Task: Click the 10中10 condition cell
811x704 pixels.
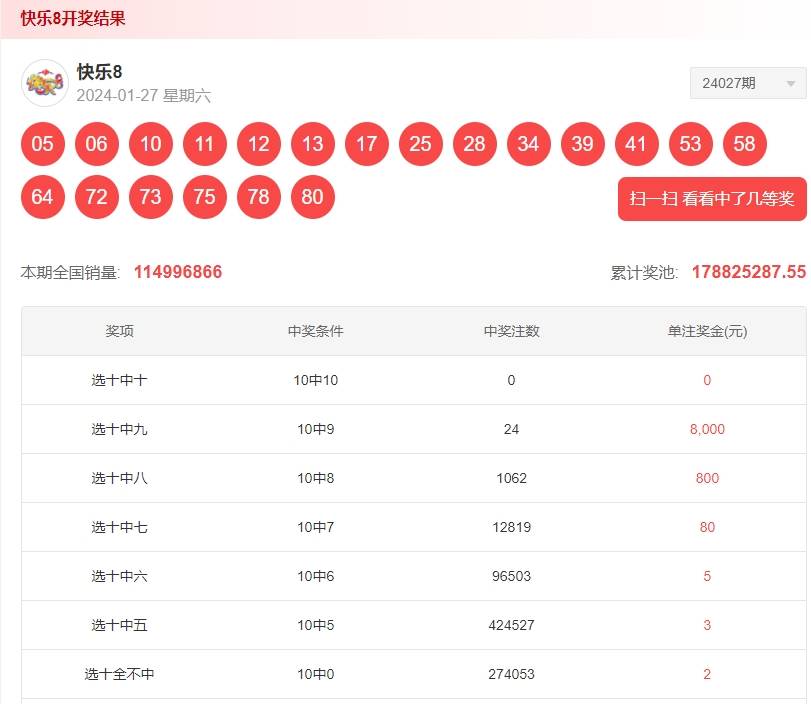Action: tap(316, 380)
